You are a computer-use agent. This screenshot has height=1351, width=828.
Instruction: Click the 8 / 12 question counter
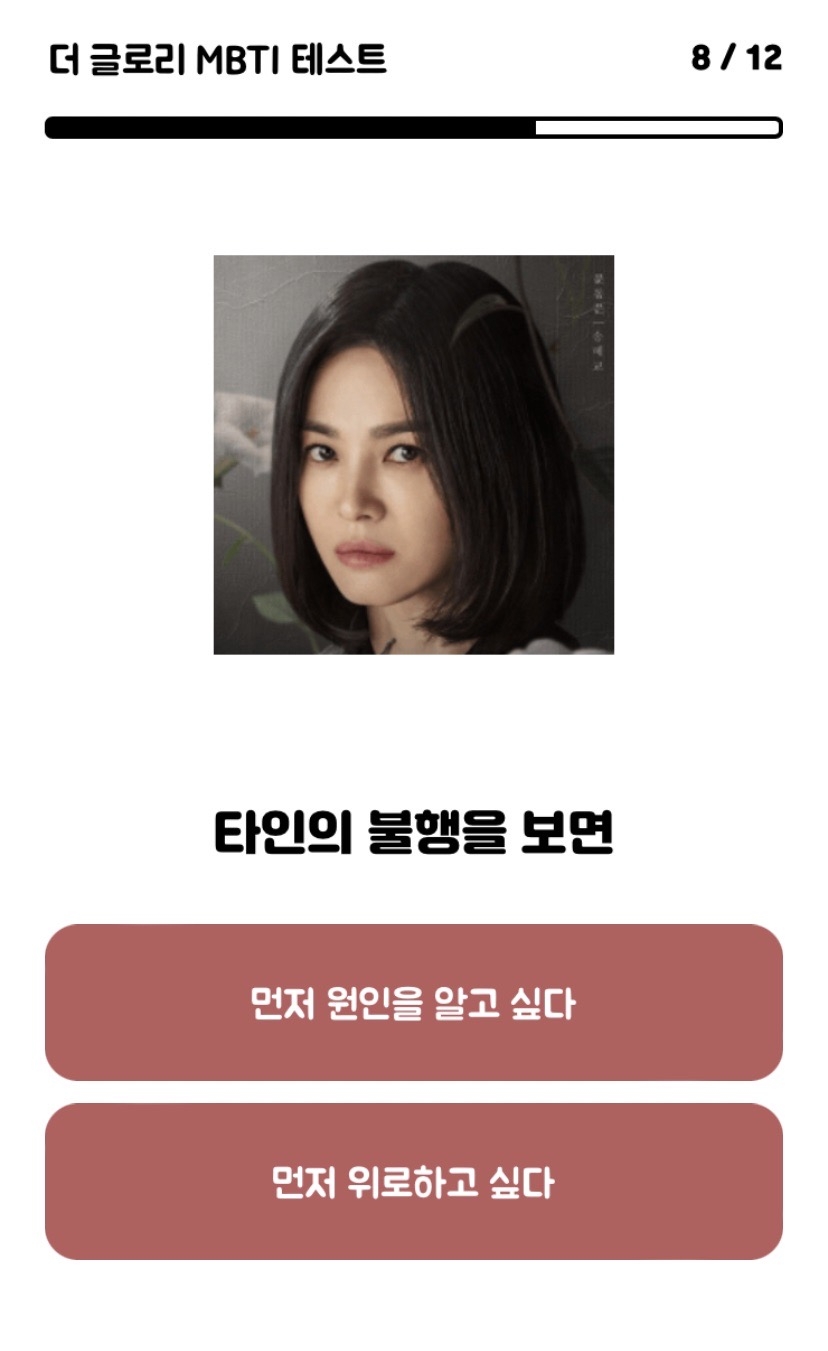[736, 58]
